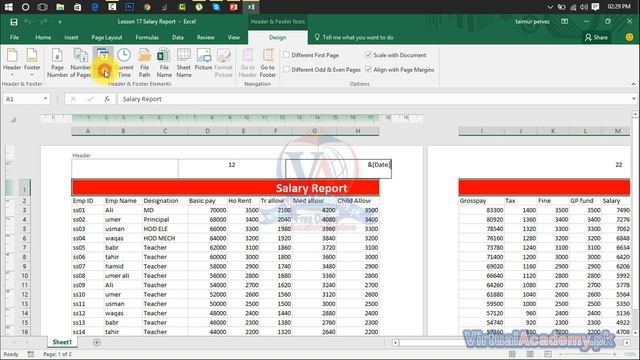Click the vertical scrollbar up arrow

(635, 114)
